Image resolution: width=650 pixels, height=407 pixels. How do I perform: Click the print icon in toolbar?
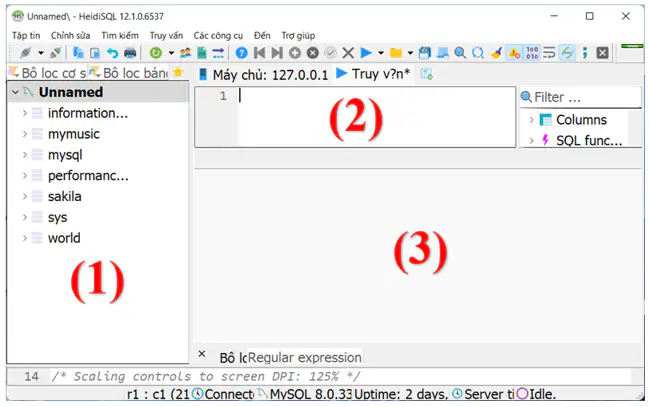[130, 53]
